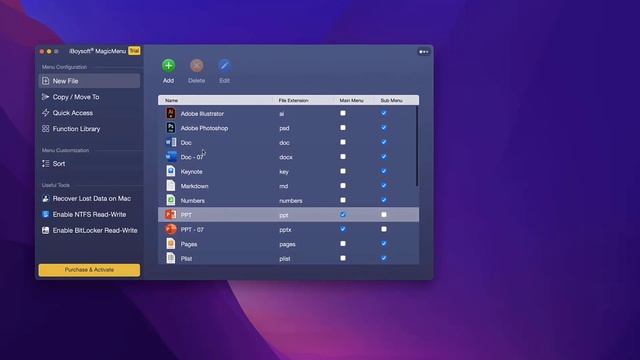Open Enable NTFS Read-Write tool
This screenshot has height=360, width=640.
coord(89,214)
